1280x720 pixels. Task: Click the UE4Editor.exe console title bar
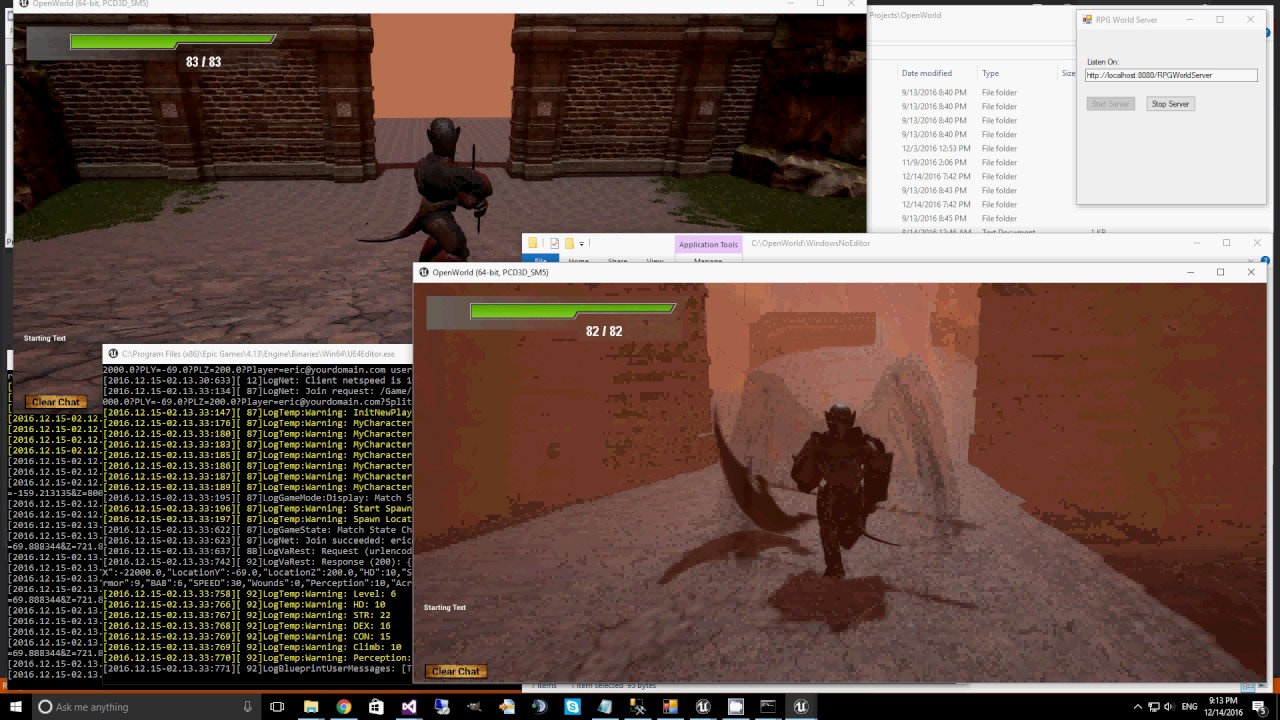[x=257, y=353]
